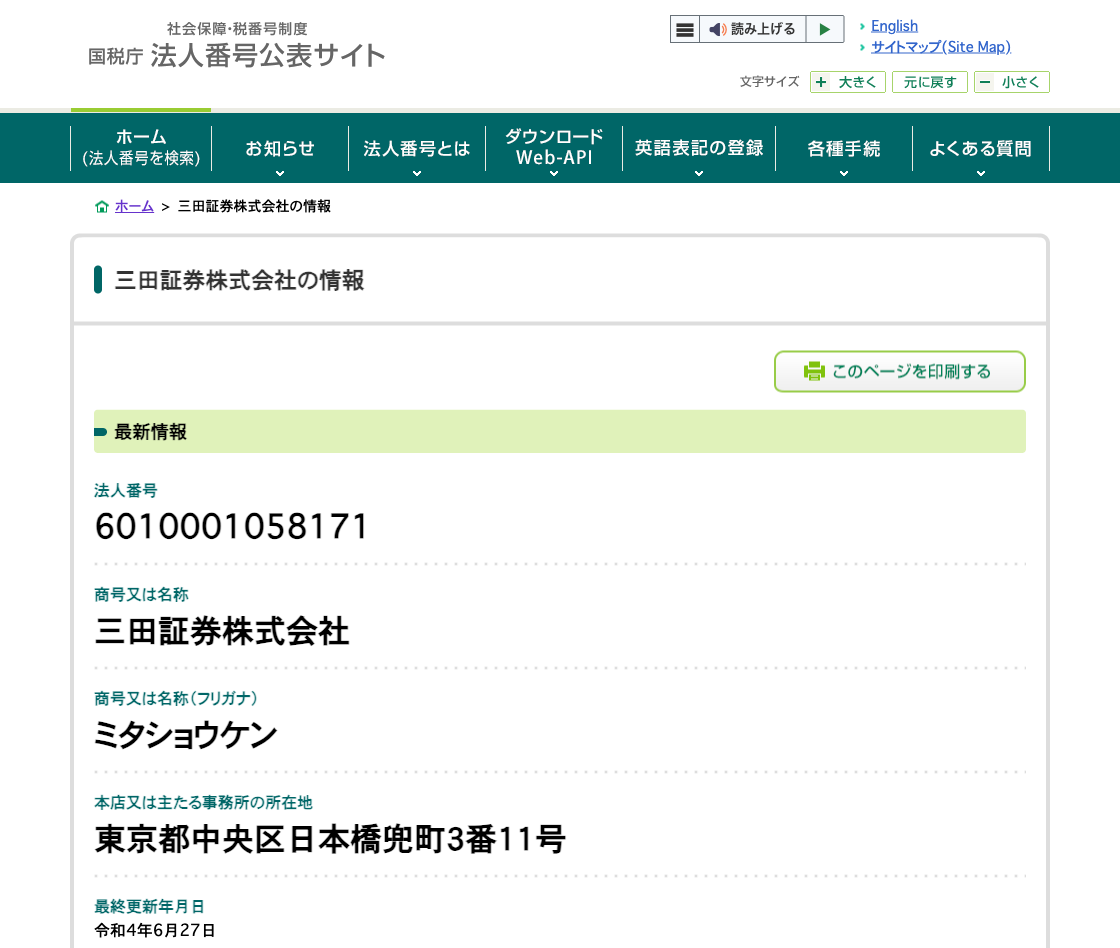This screenshot has width=1120, height=948.
Task: Expand chevron under よくある質問
Action: 981,173
